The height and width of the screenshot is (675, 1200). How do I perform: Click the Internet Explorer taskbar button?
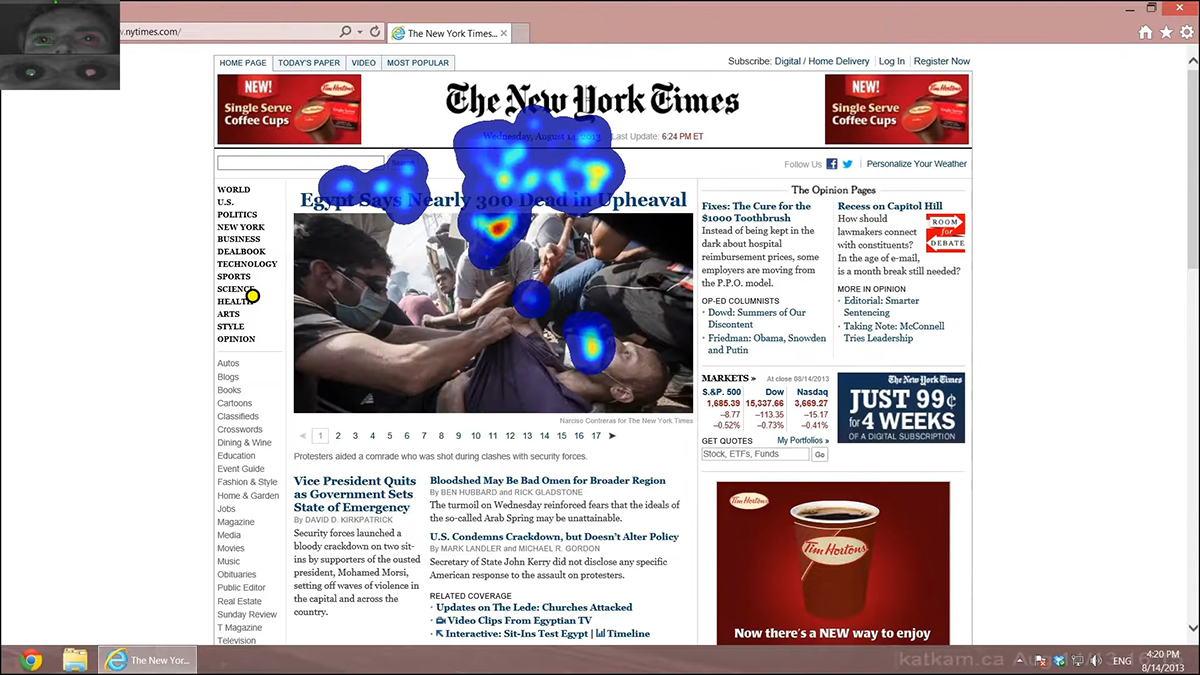(147, 660)
